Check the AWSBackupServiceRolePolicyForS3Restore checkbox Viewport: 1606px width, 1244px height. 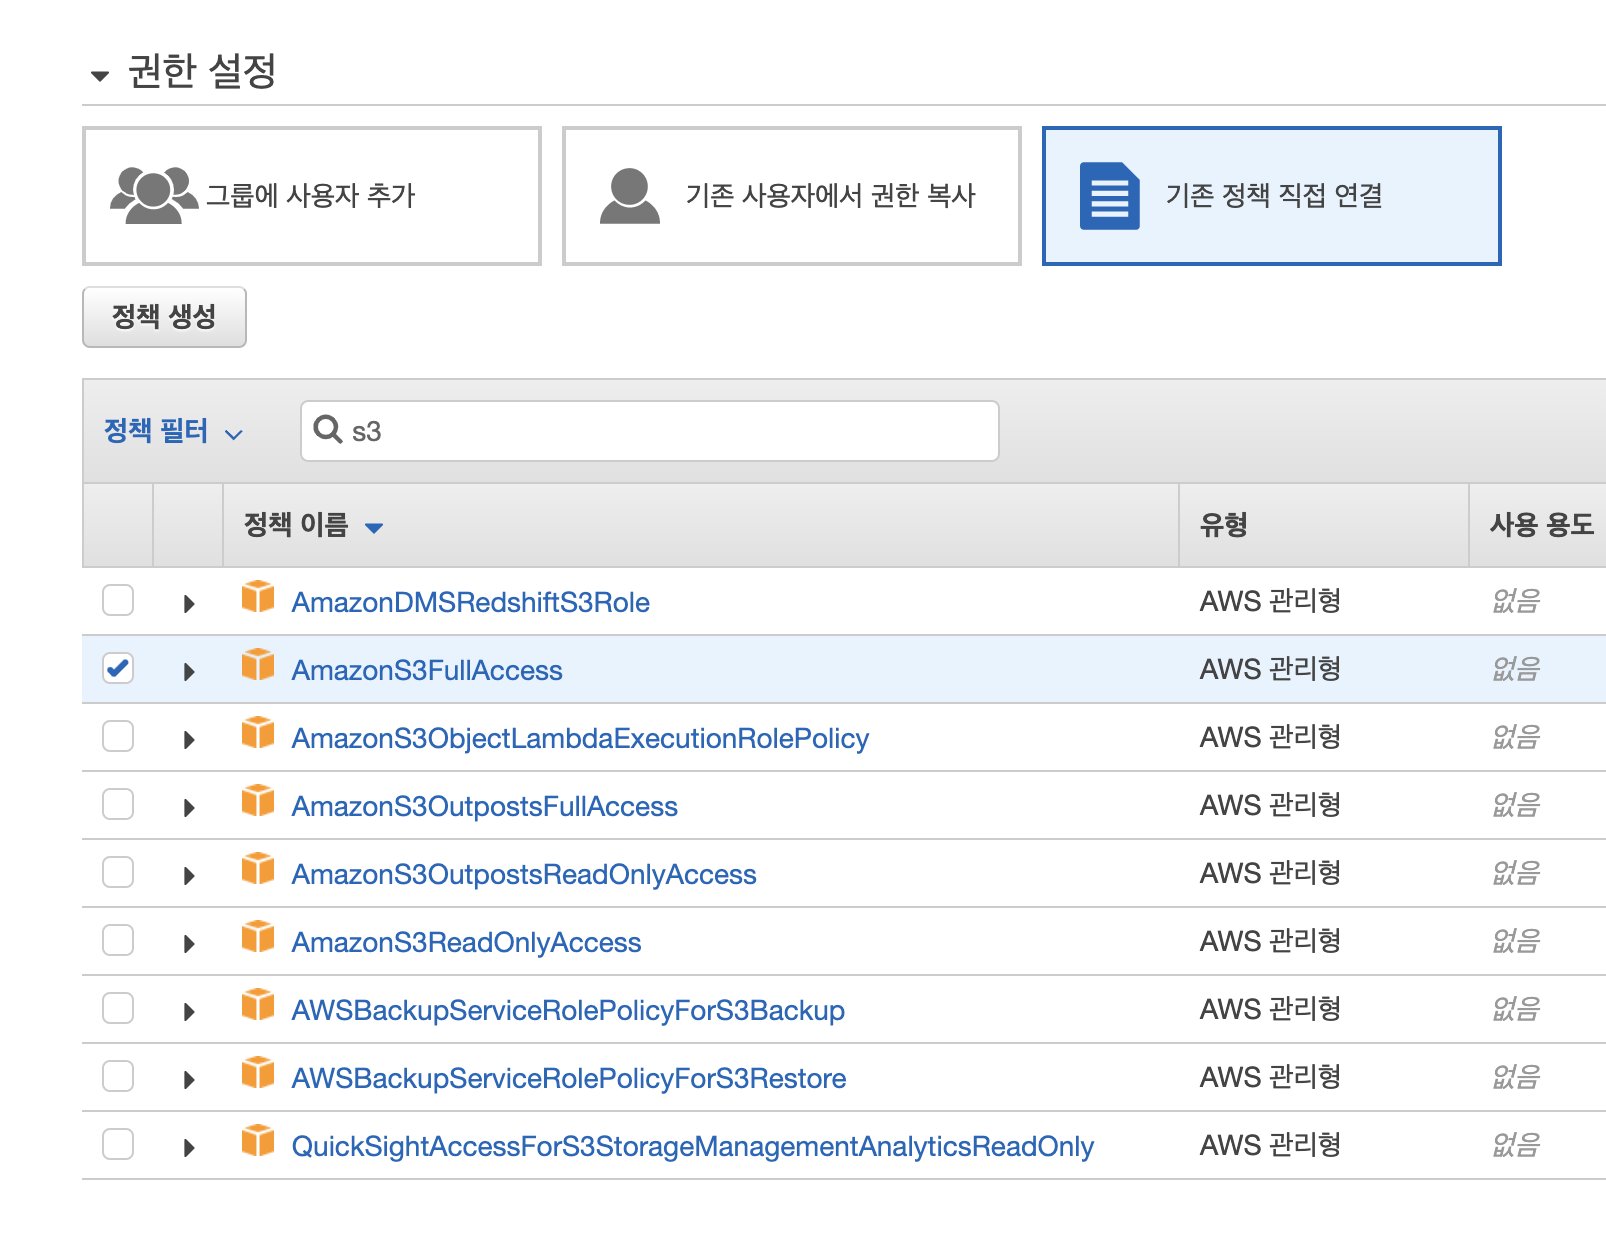(x=118, y=1076)
